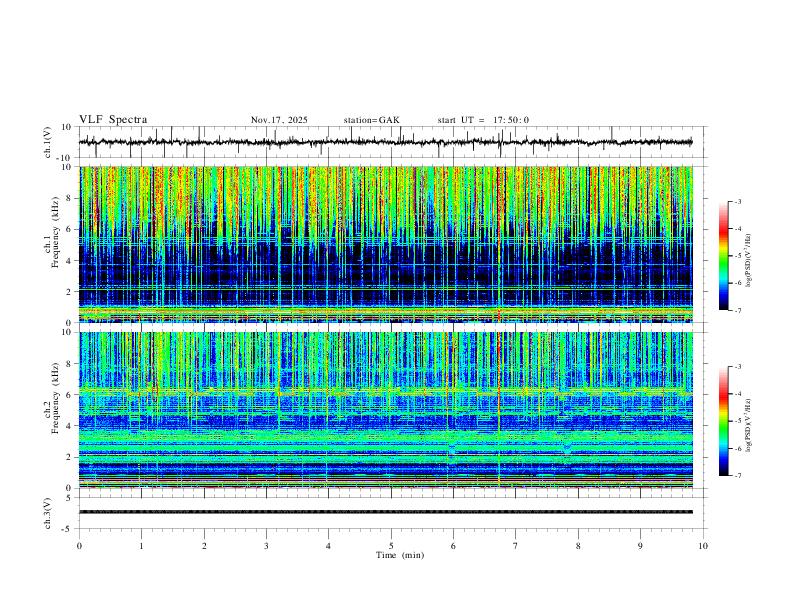Click the black ch.3 signal bar
792x612 pixels.
coord(385,512)
